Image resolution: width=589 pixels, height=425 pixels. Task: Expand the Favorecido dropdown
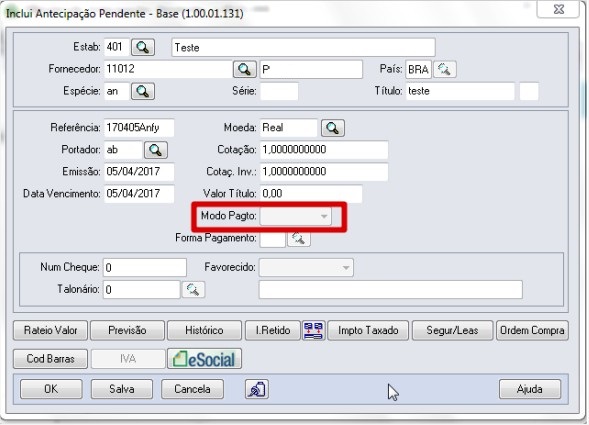click(306, 268)
